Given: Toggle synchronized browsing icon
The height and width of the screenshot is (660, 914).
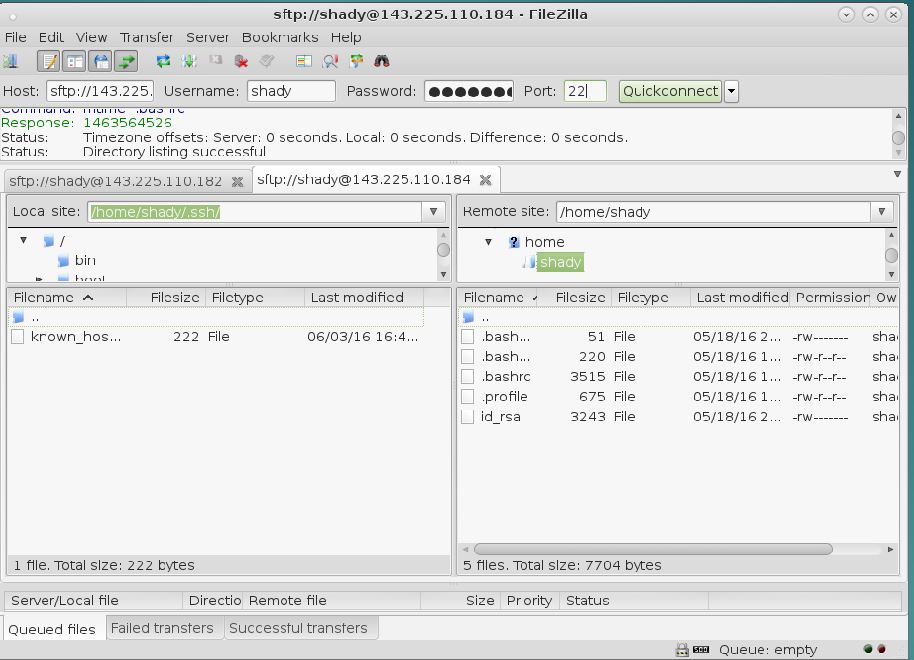Looking at the screenshot, I should pyautogui.click(x=356, y=61).
